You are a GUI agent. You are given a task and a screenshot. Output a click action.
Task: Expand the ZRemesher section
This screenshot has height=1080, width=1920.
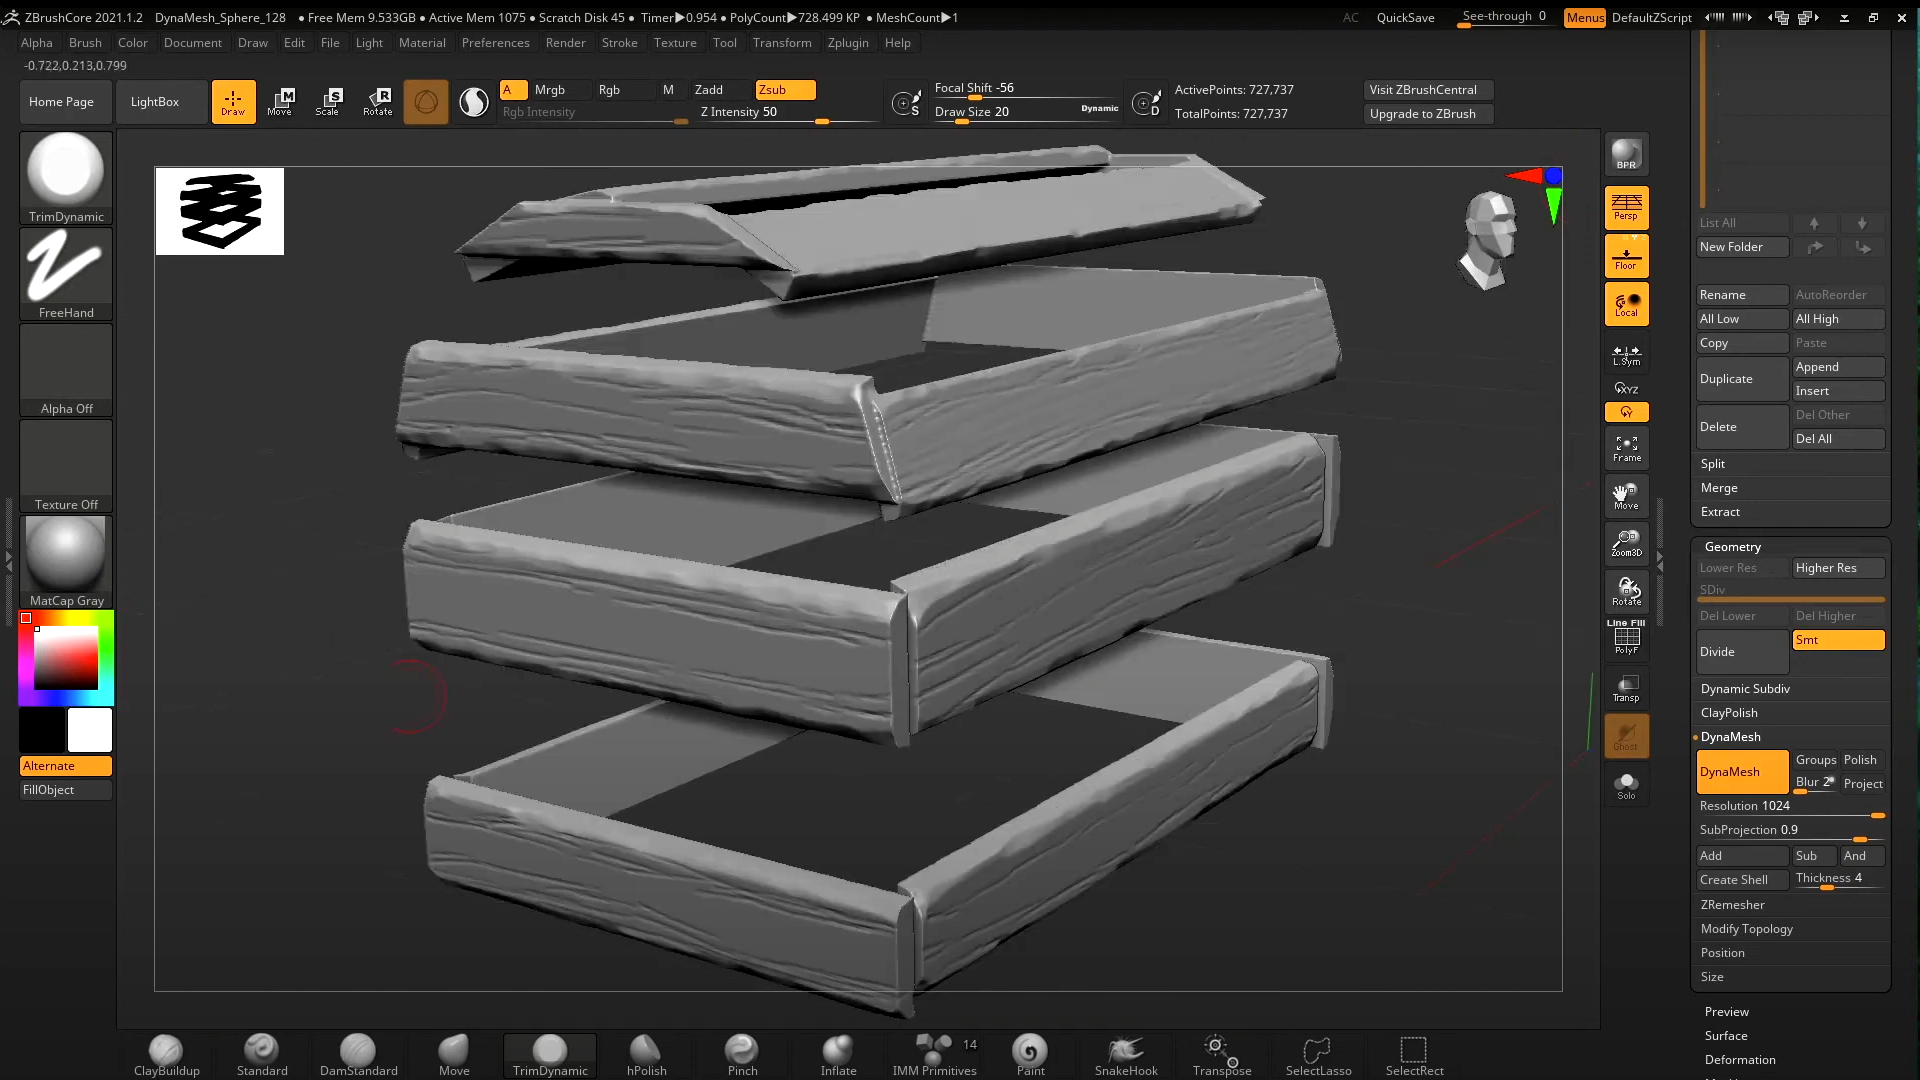tap(1732, 905)
